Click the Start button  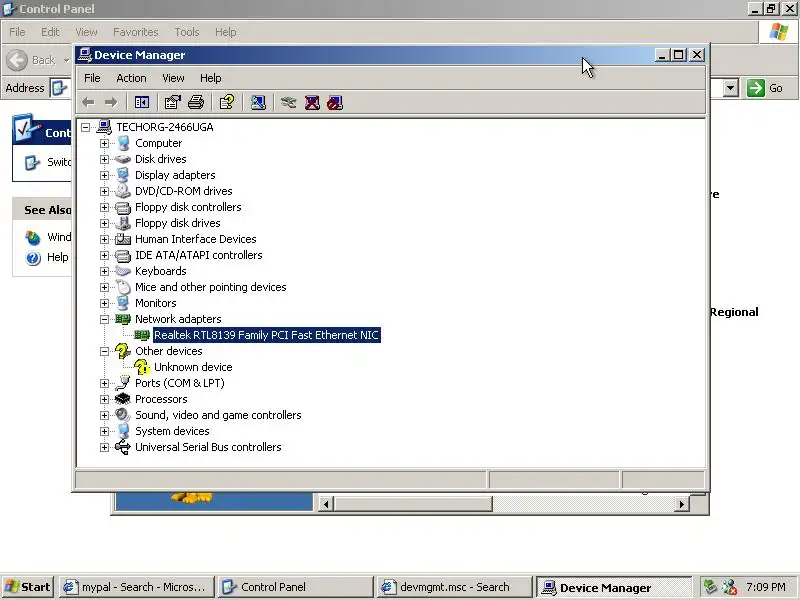click(28, 587)
